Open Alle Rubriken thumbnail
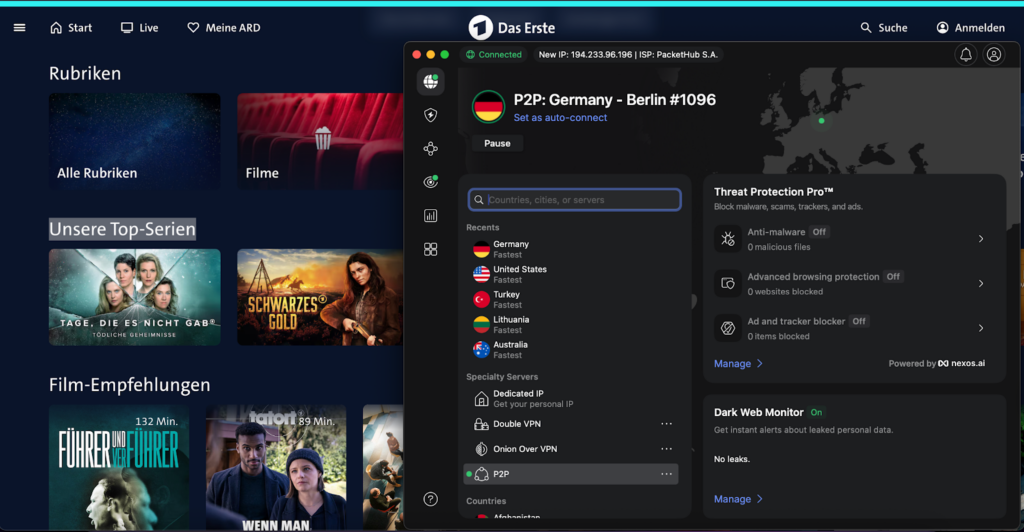This screenshot has width=1024, height=532. pos(135,141)
